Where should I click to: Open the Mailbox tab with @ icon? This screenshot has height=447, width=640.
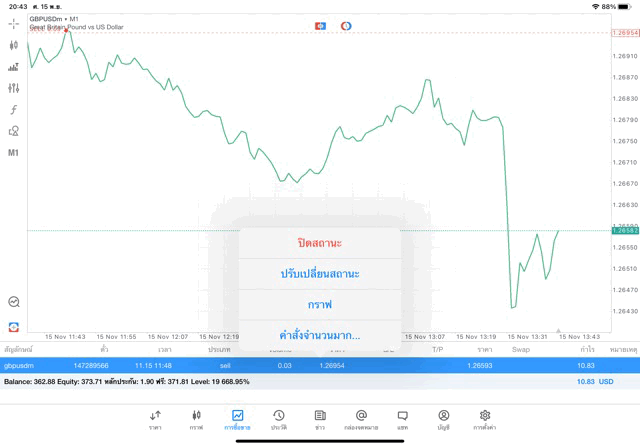click(361, 419)
